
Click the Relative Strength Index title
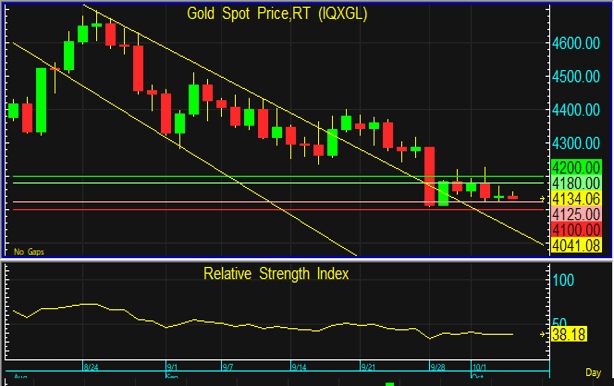(x=276, y=274)
